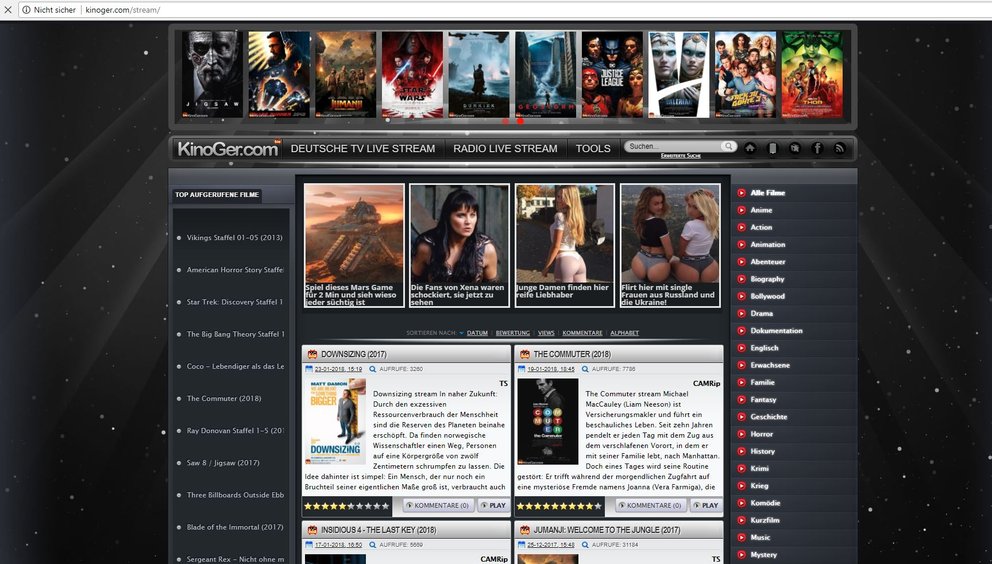Image resolution: width=992 pixels, height=564 pixels.
Task: Open Vikings Staffel 01-05 (2013)
Action: pos(234,237)
